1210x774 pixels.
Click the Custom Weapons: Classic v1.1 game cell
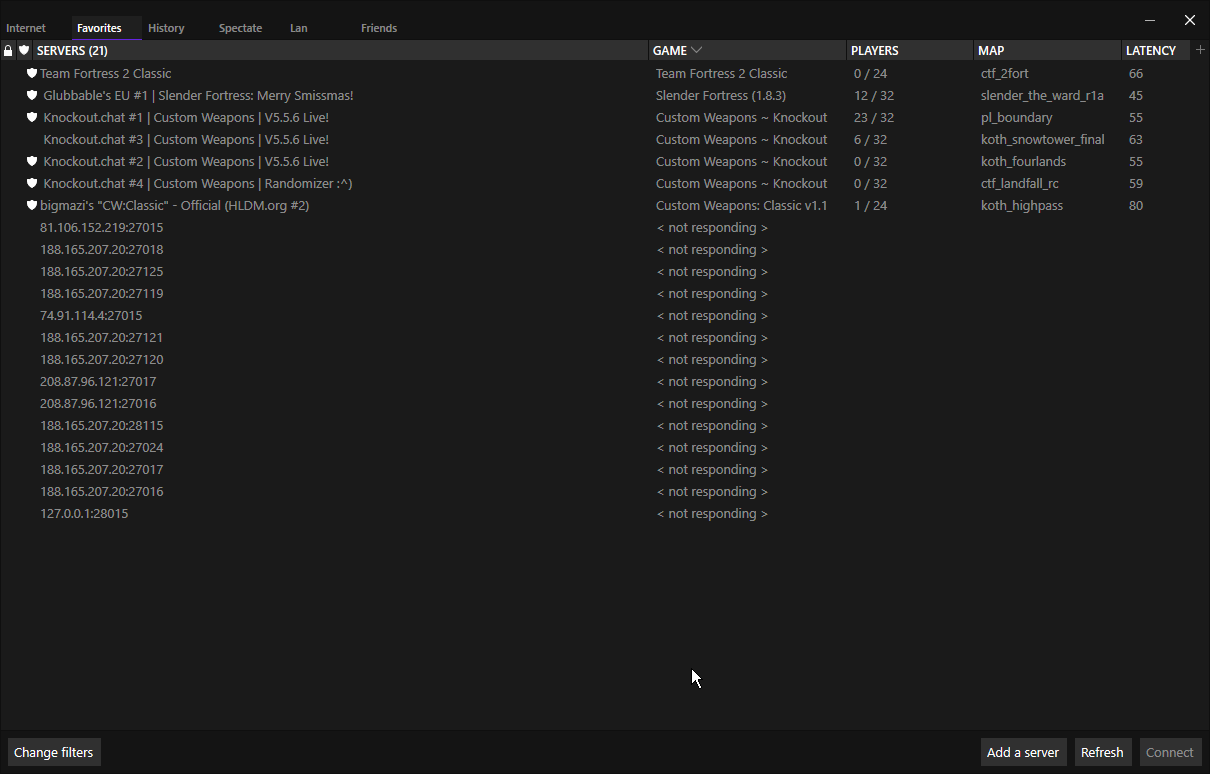[742, 205]
